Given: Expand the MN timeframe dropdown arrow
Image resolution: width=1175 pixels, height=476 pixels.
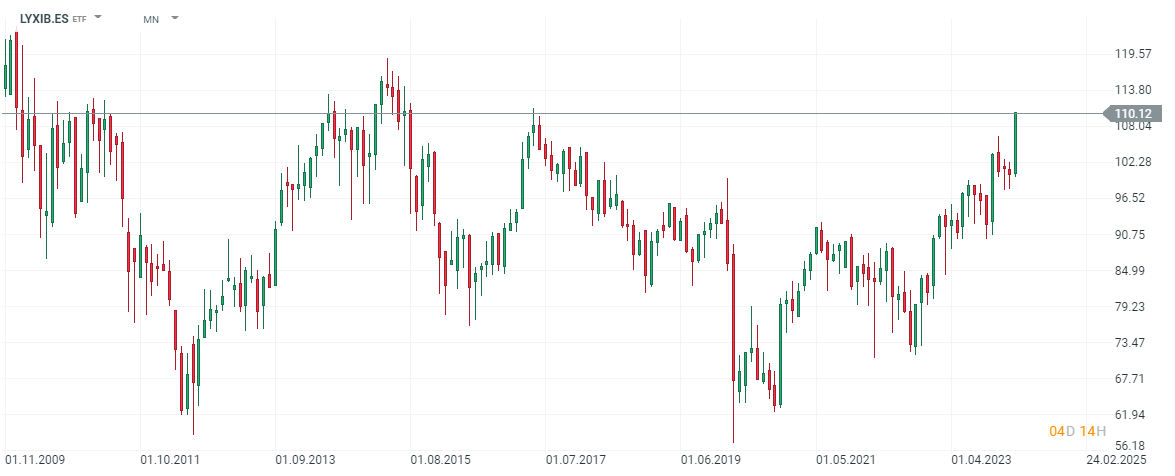Looking at the screenshot, I should (175, 17).
